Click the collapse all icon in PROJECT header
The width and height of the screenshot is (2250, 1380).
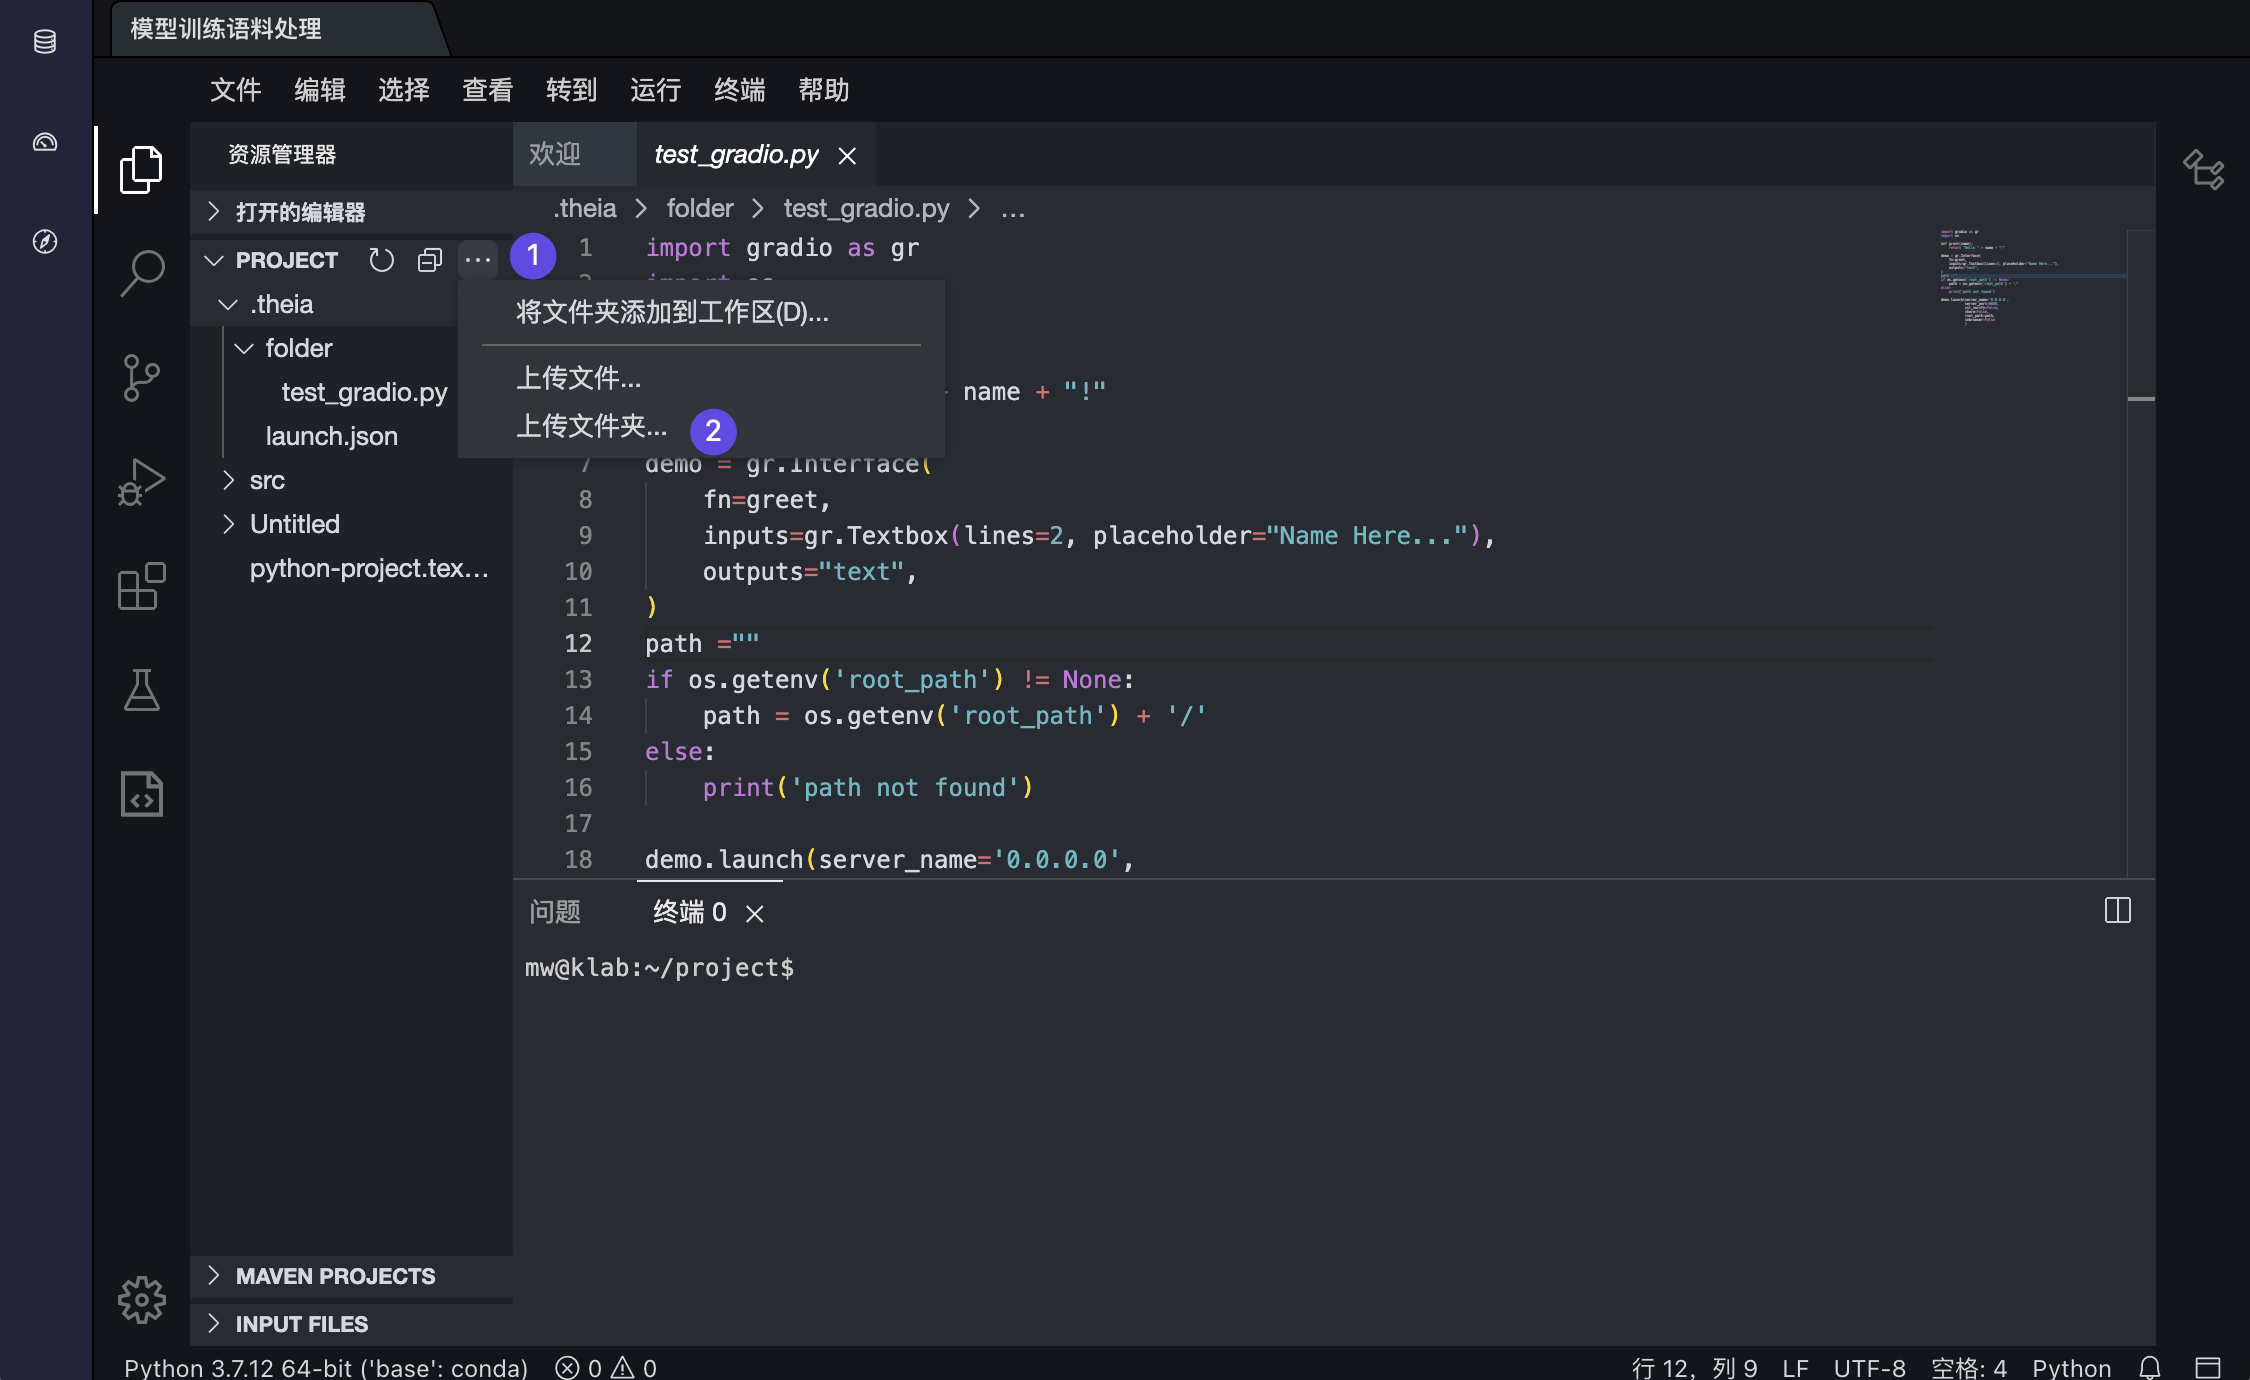coord(430,260)
